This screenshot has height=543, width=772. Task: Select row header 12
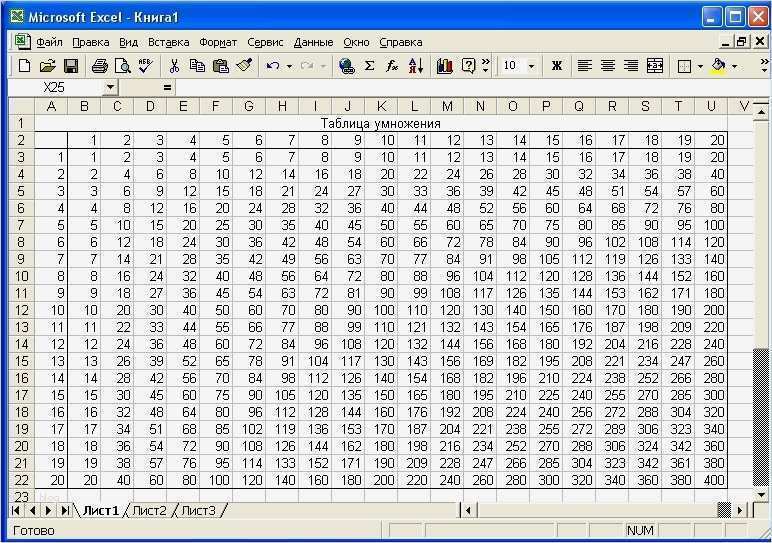point(21,310)
